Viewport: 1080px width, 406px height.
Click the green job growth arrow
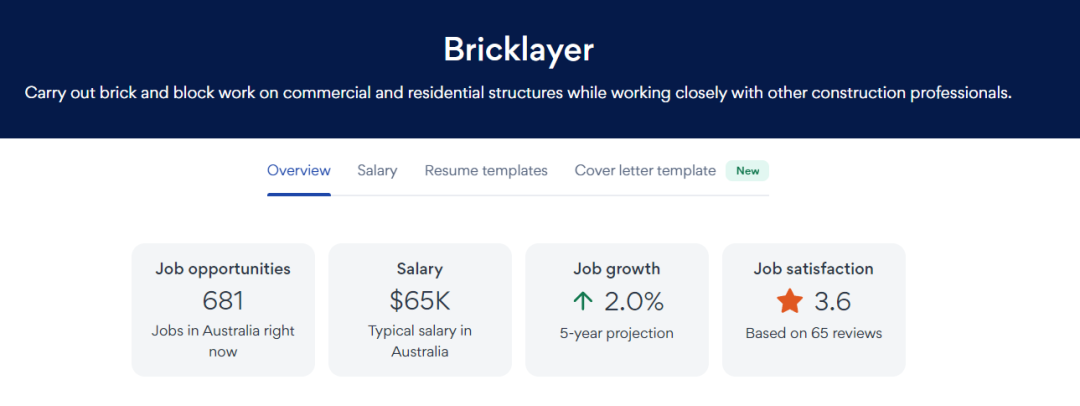(582, 302)
